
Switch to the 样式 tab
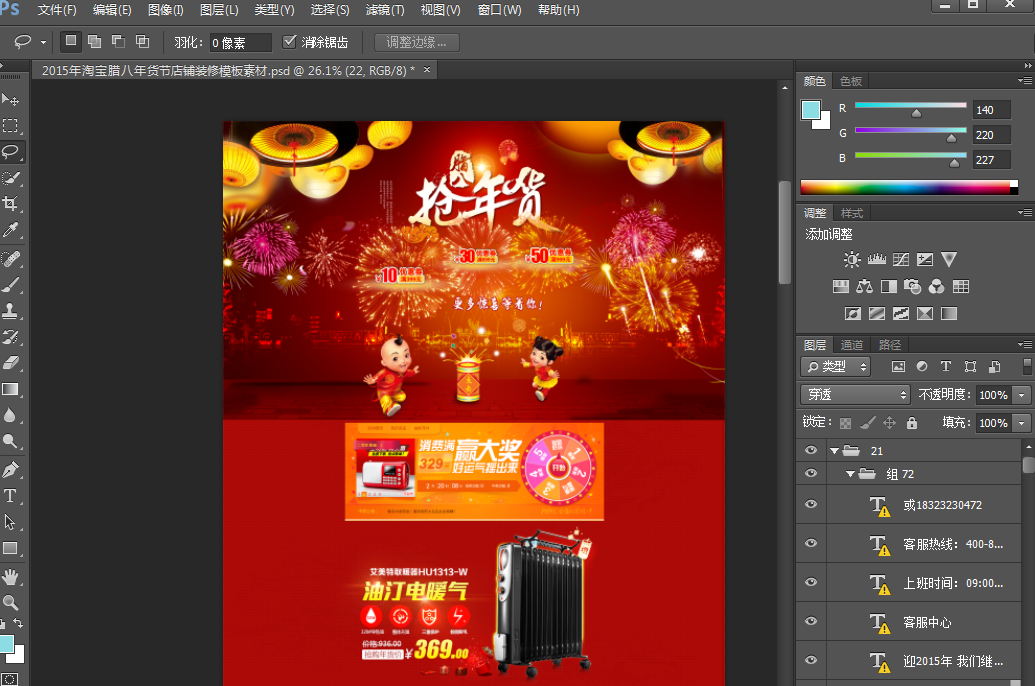point(851,213)
